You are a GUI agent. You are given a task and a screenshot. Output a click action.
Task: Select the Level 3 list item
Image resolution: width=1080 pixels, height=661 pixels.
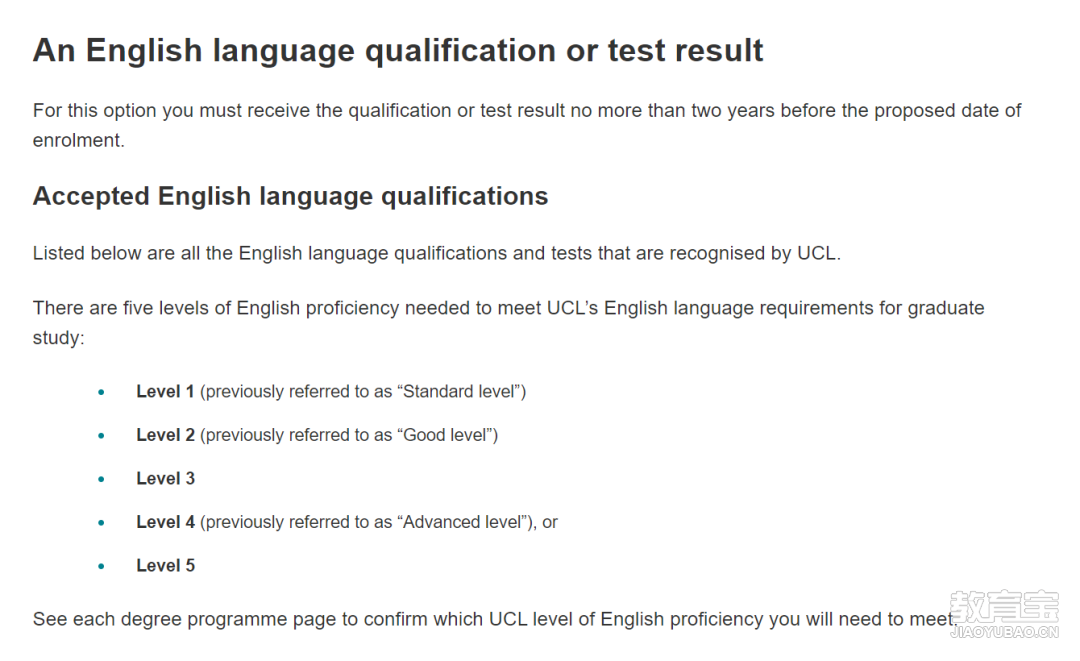pyautogui.click(x=165, y=479)
